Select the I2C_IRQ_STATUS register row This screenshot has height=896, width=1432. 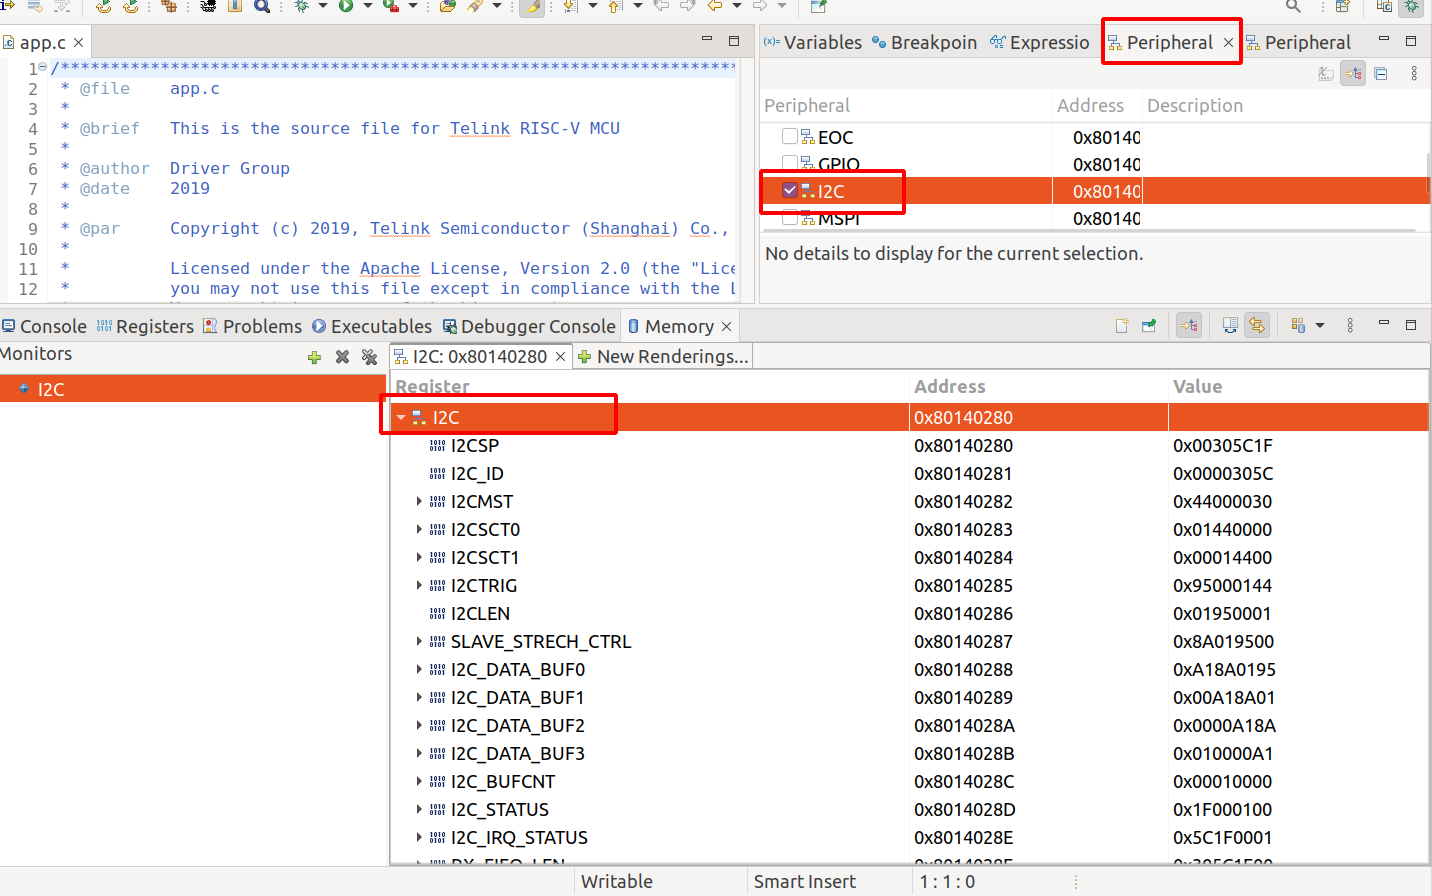click(x=908, y=838)
